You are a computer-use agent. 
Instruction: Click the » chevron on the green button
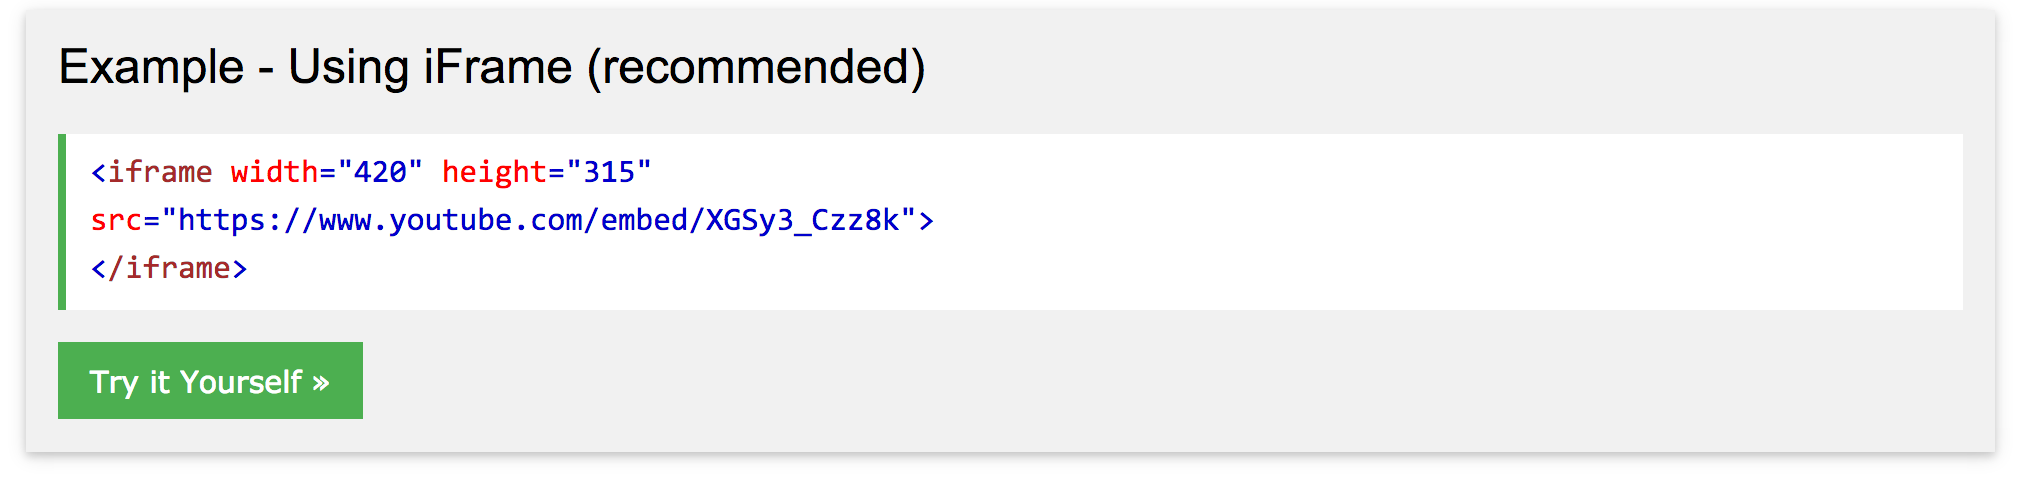[320, 383]
